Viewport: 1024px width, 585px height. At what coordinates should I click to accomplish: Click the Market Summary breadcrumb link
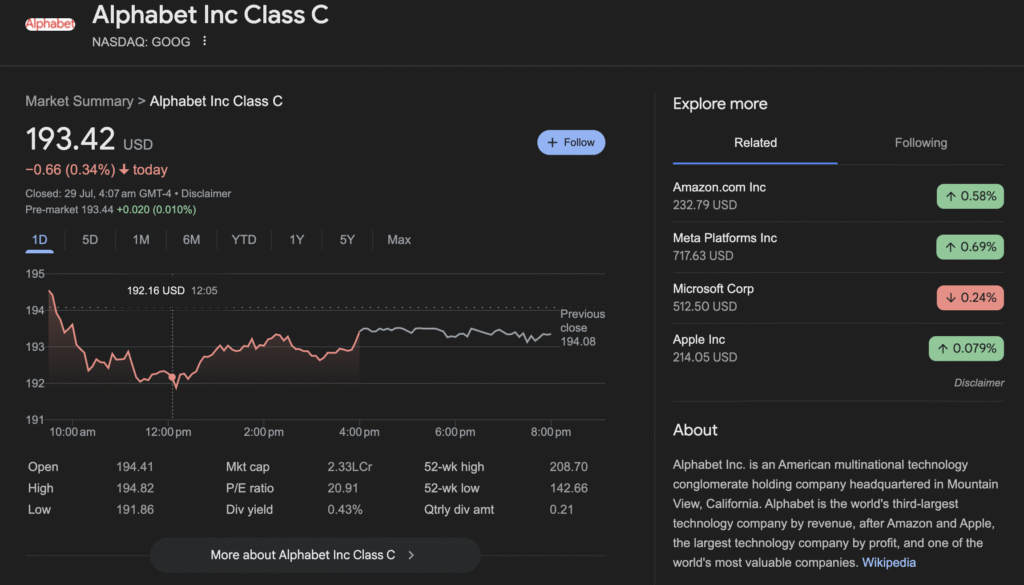click(x=79, y=101)
